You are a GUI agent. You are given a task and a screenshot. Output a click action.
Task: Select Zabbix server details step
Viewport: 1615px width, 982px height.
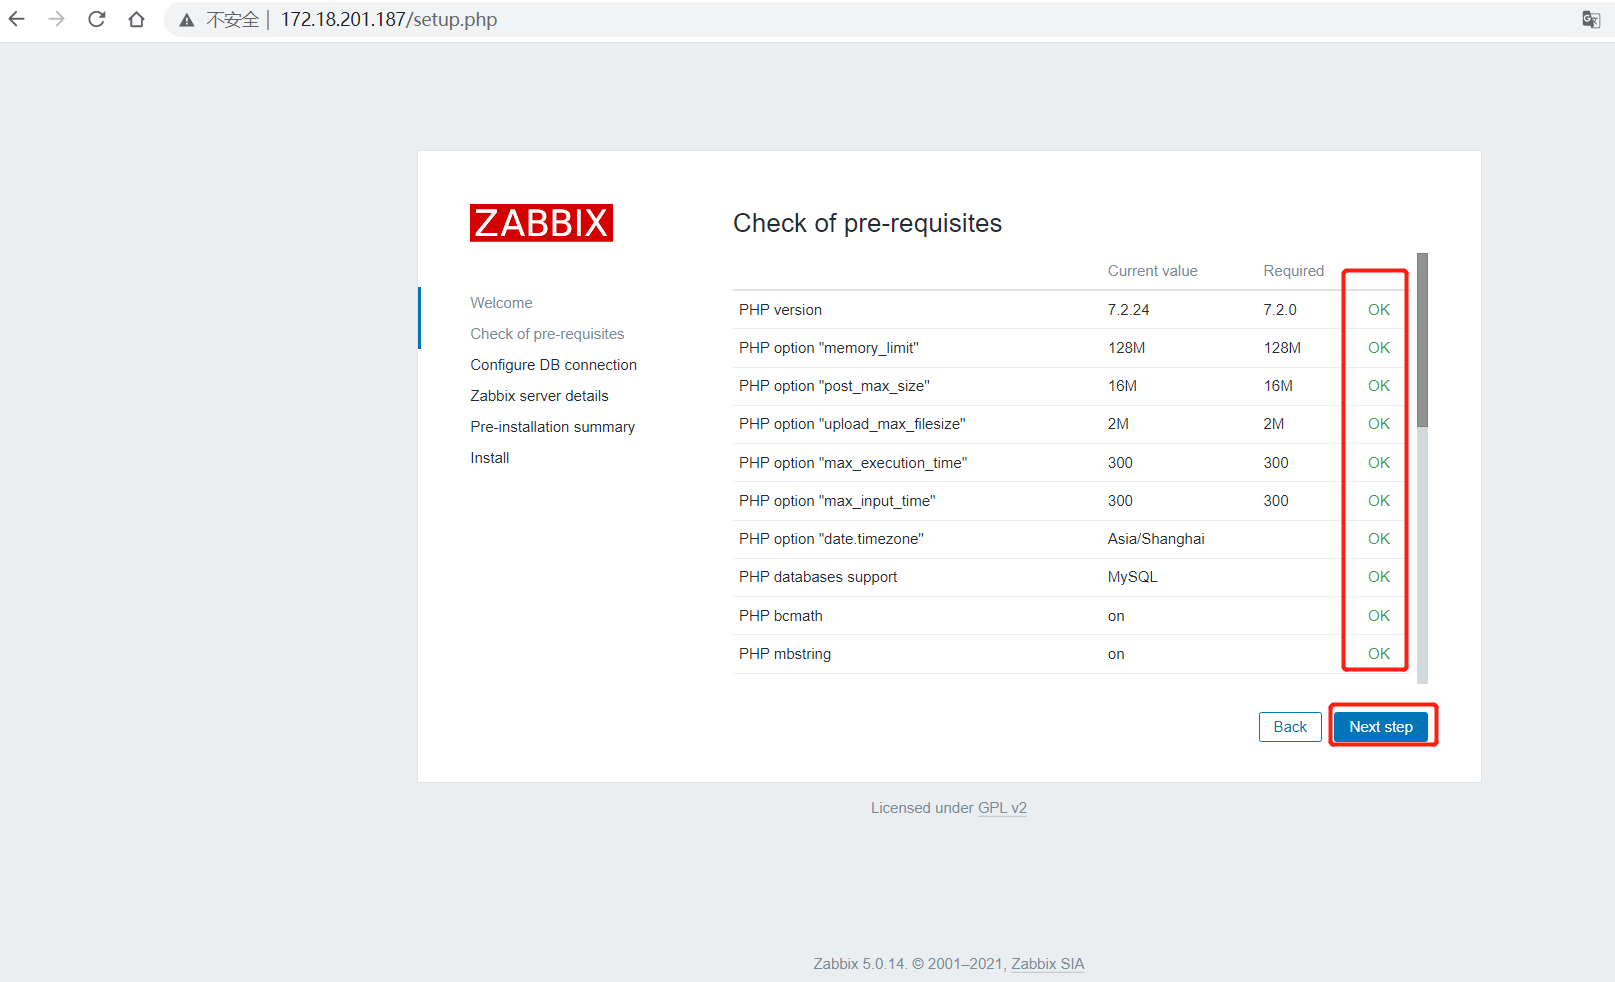click(x=539, y=396)
